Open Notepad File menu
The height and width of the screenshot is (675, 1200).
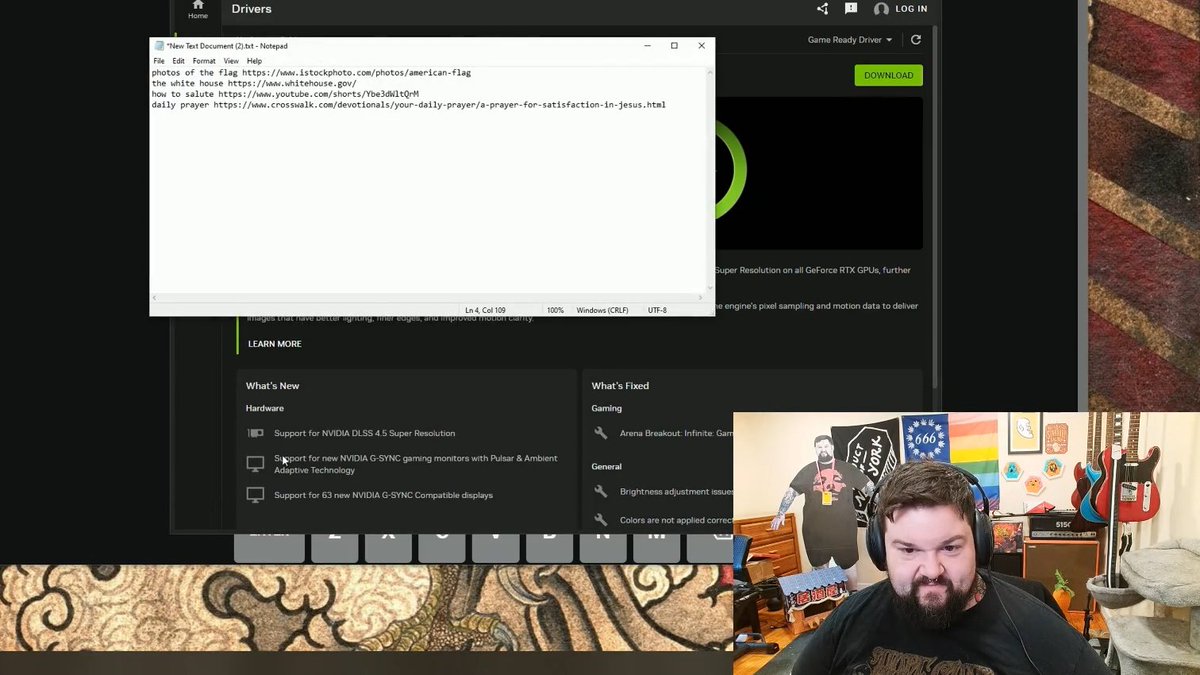point(159,61)
